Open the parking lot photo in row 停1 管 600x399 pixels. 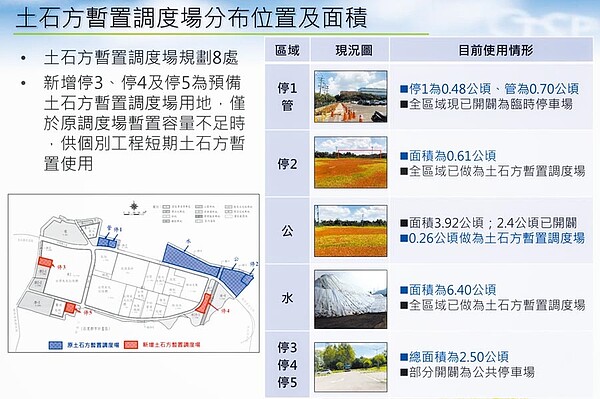pyautogui.click(x=351, y=96)
